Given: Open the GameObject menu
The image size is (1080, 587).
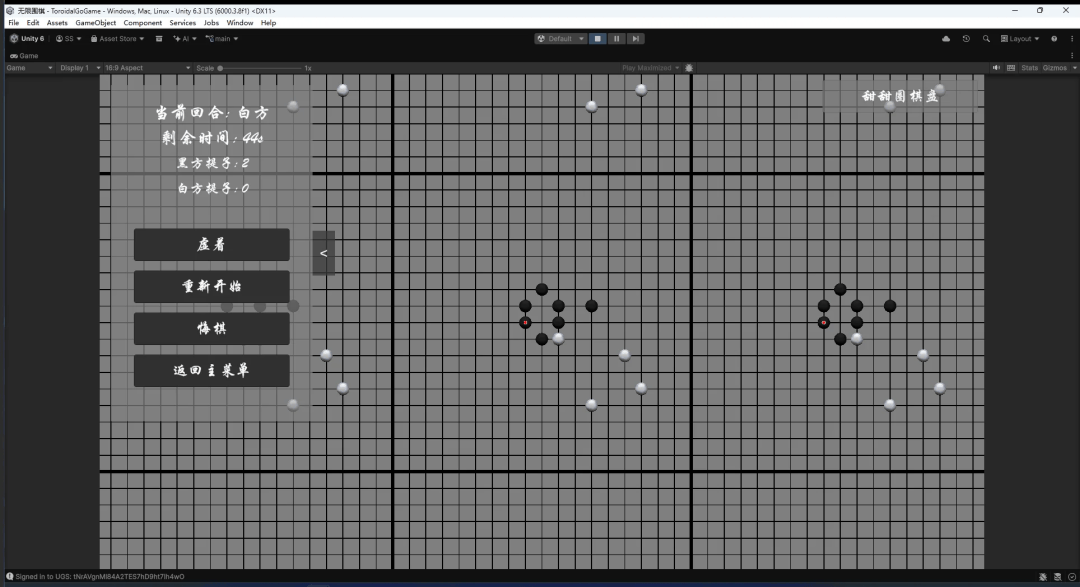Looking at the screenshot, I should click(x=95, y=22).
